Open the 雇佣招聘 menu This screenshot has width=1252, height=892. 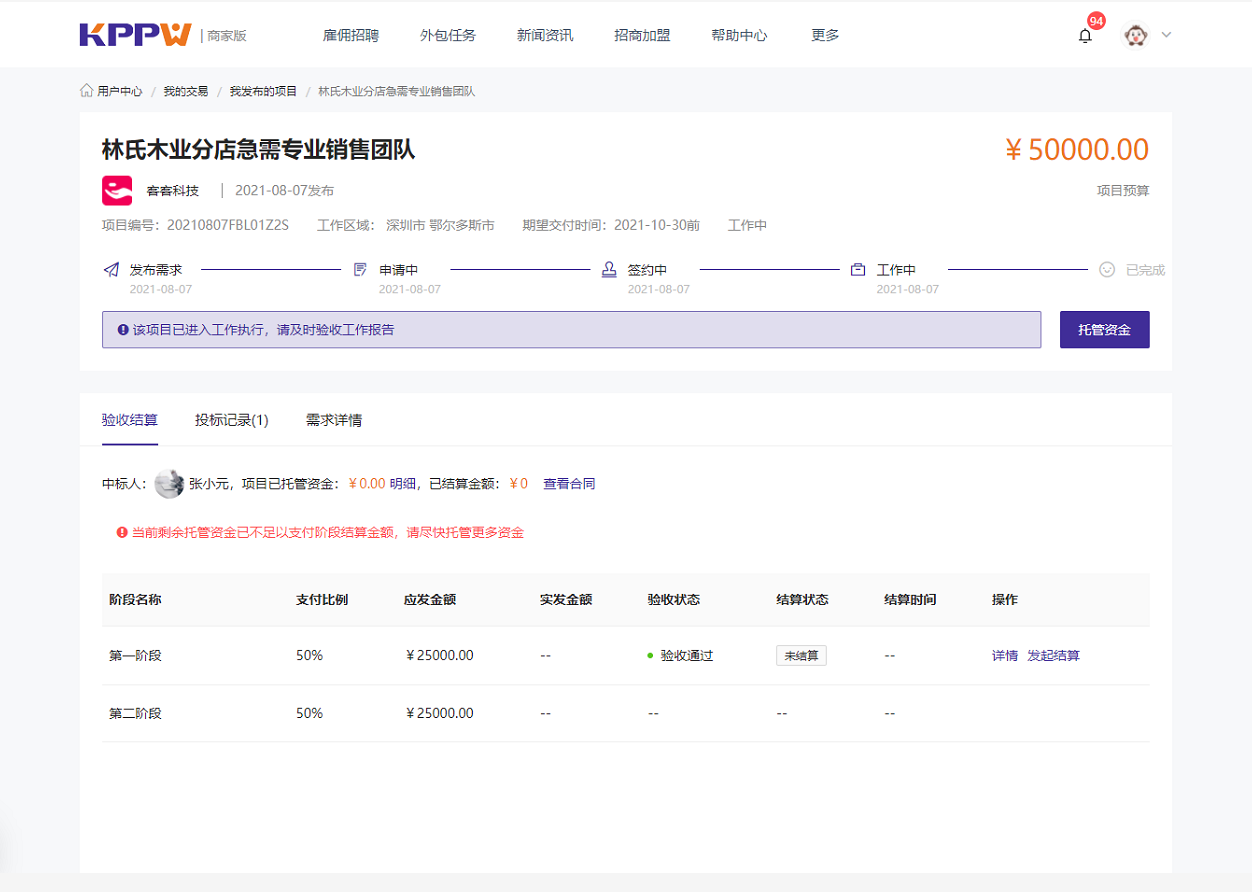(x=351, y=35)
